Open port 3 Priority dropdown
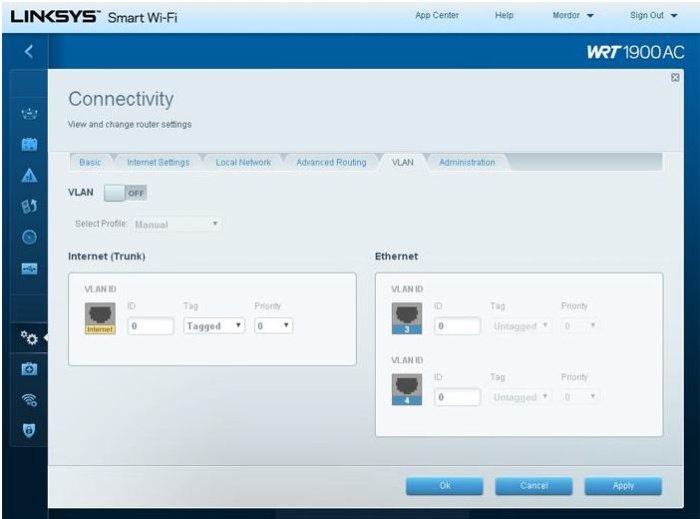 tap(580, 326)
